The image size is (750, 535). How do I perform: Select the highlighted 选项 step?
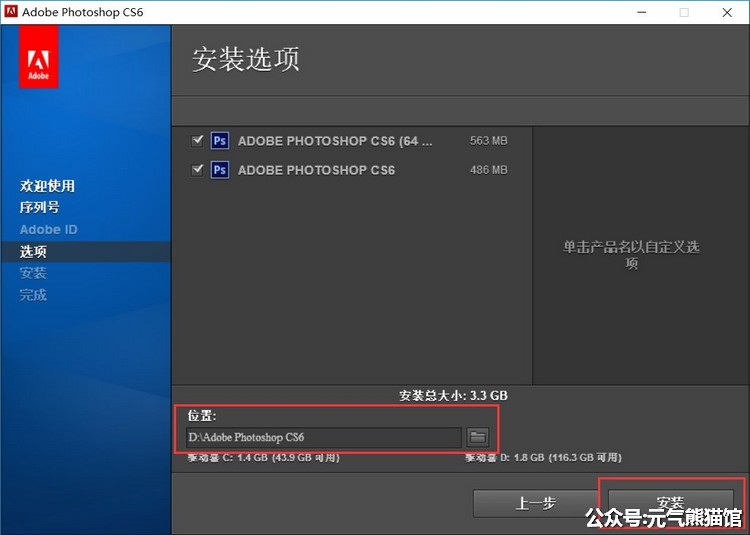tap(33, 252)
